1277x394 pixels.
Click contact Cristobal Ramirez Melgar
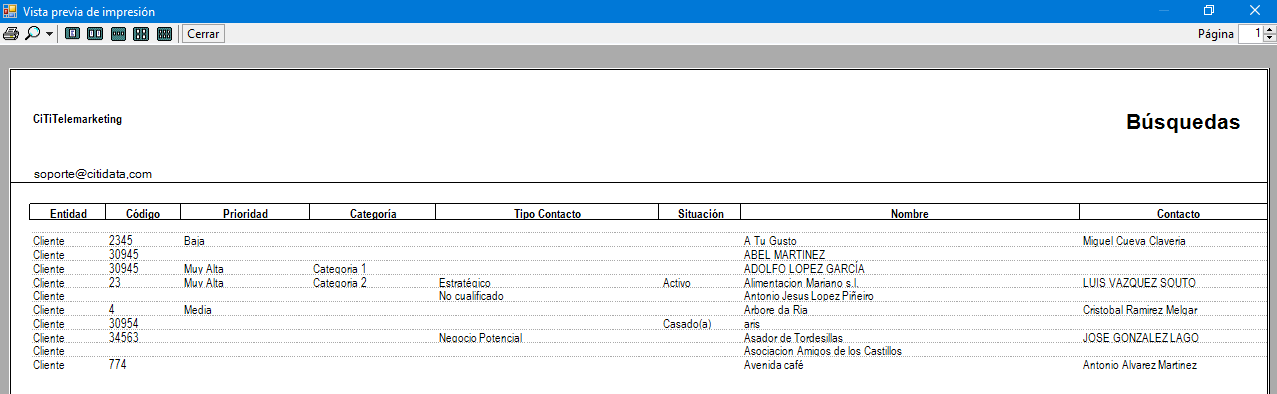click(1140, 310)
